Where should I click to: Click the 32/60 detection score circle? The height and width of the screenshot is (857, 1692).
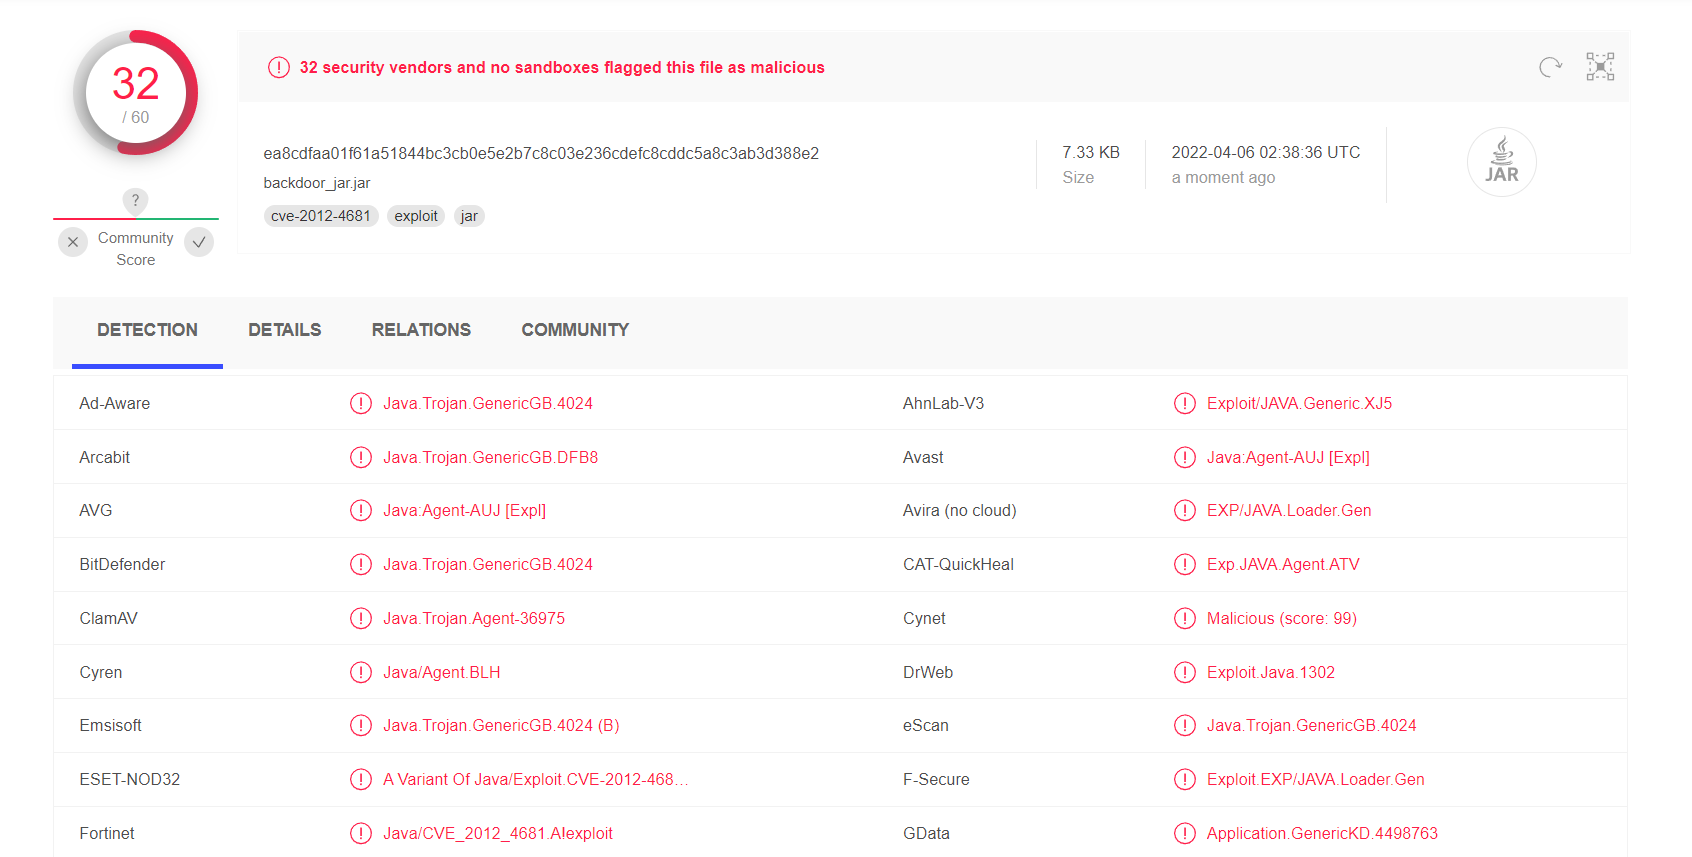pyautogui.click(x=136, y=93)
